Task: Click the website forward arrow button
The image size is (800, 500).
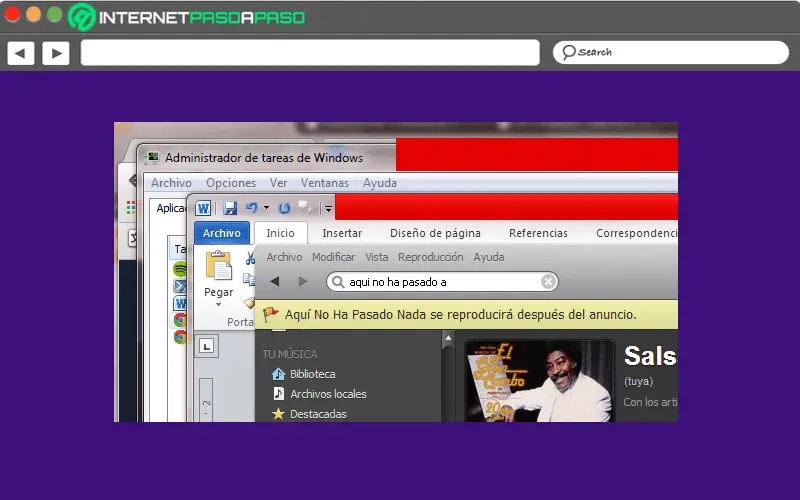Action: pyautogui.click(x=56, y=53)
